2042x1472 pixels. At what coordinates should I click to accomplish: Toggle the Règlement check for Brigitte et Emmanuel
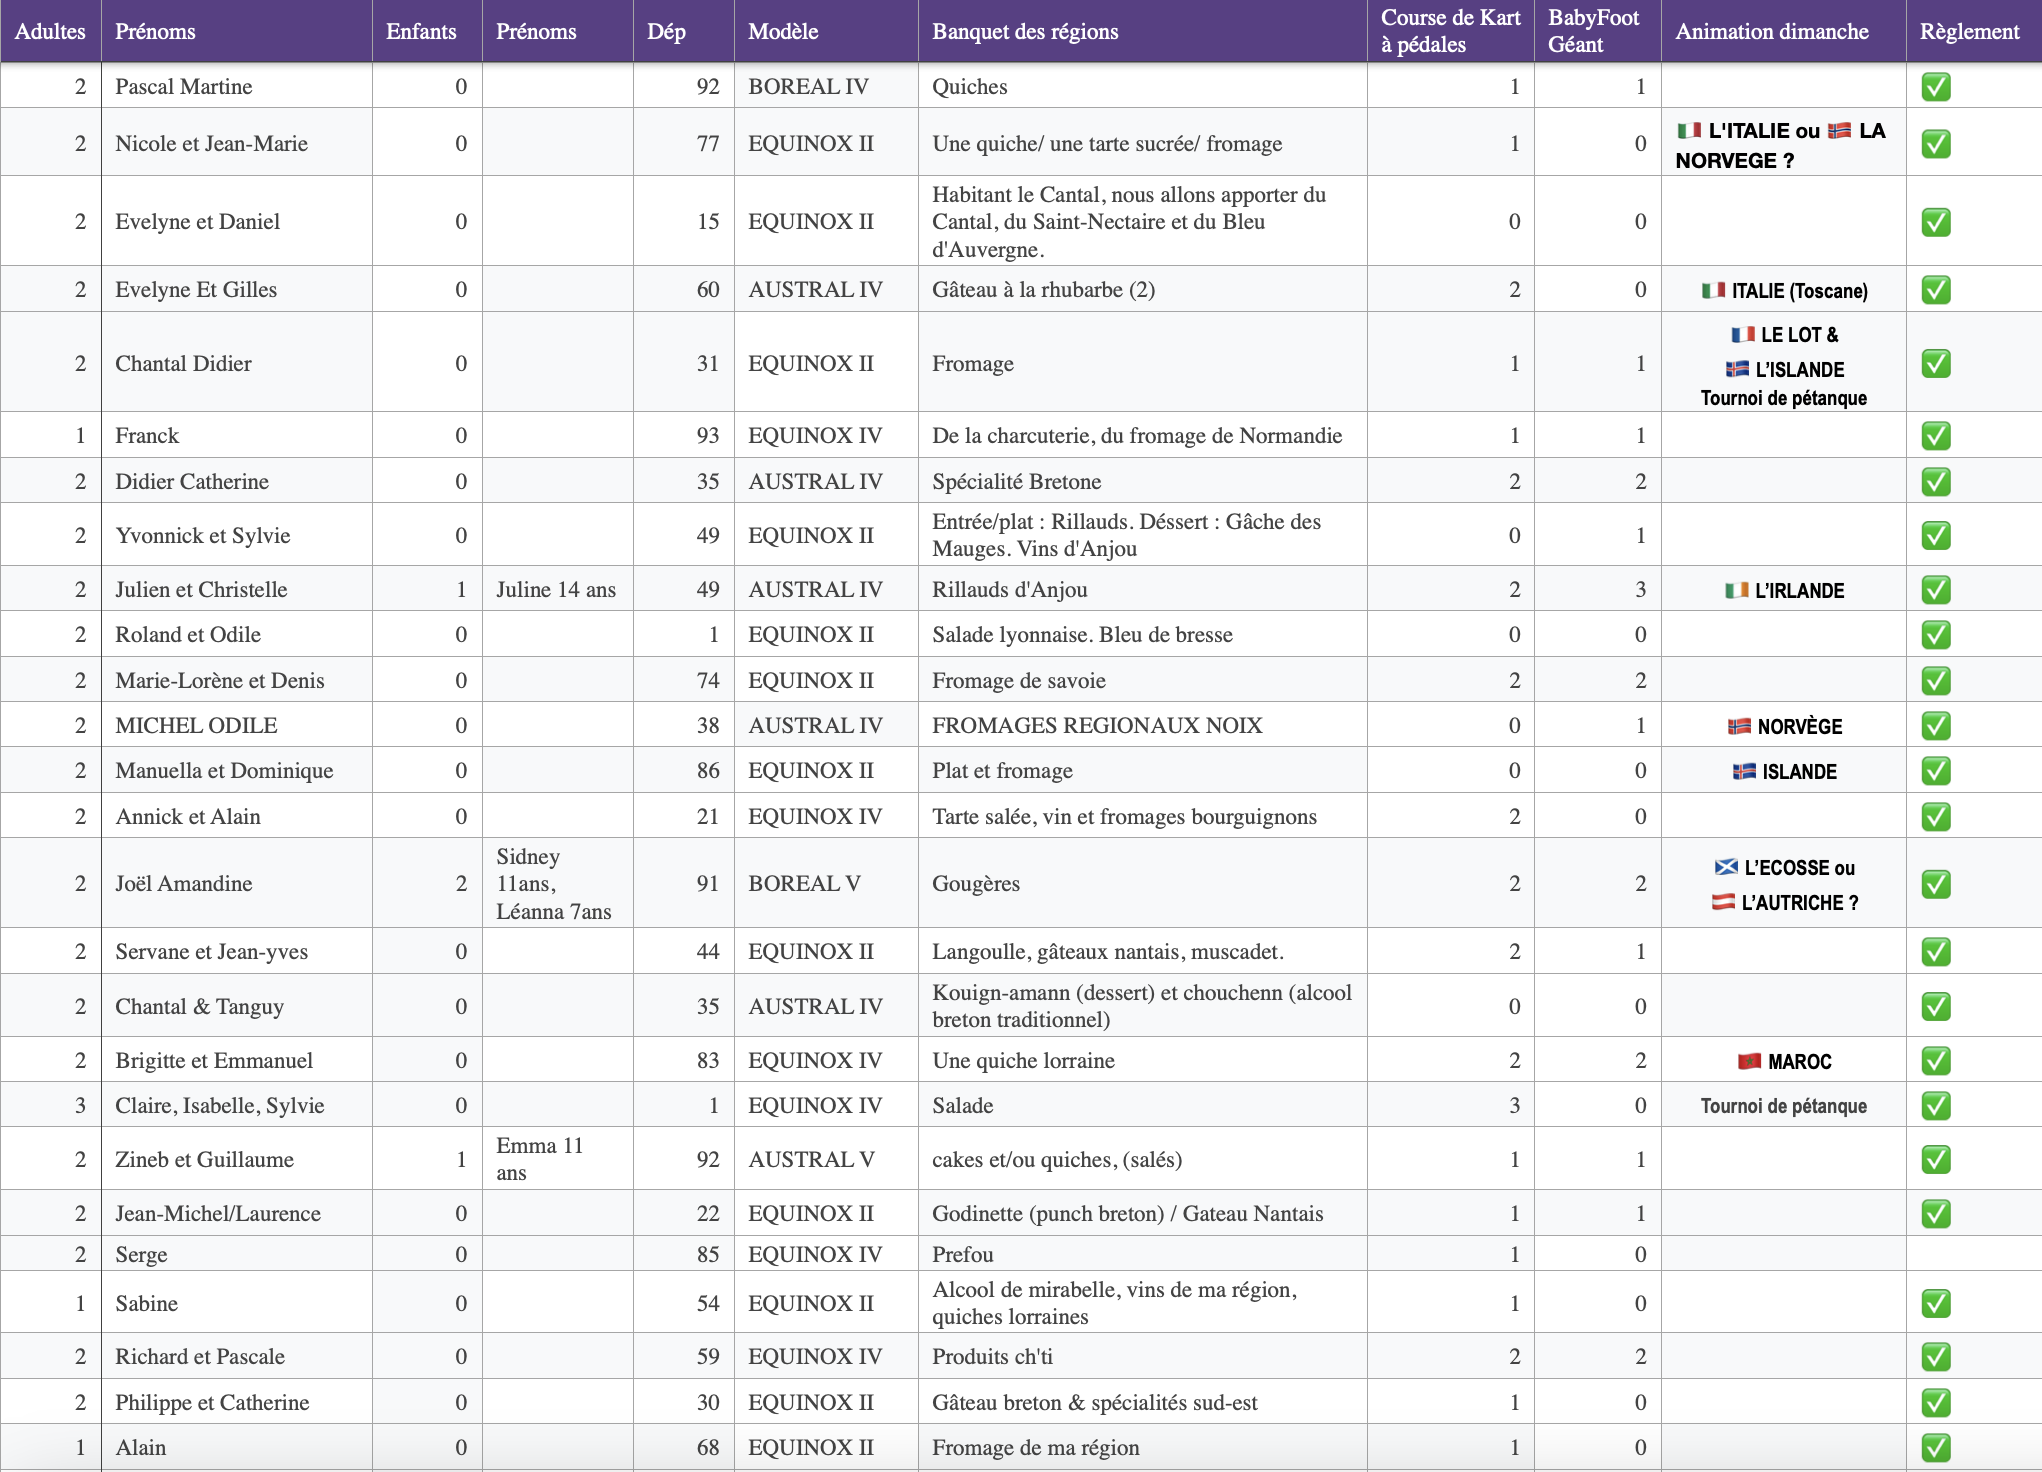1936,1061
